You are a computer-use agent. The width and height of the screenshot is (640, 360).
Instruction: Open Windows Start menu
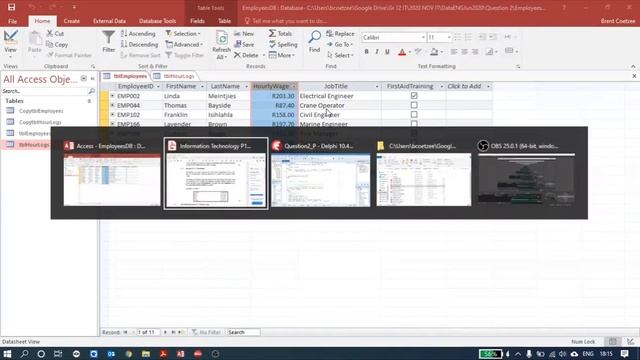tap(7, 354)
